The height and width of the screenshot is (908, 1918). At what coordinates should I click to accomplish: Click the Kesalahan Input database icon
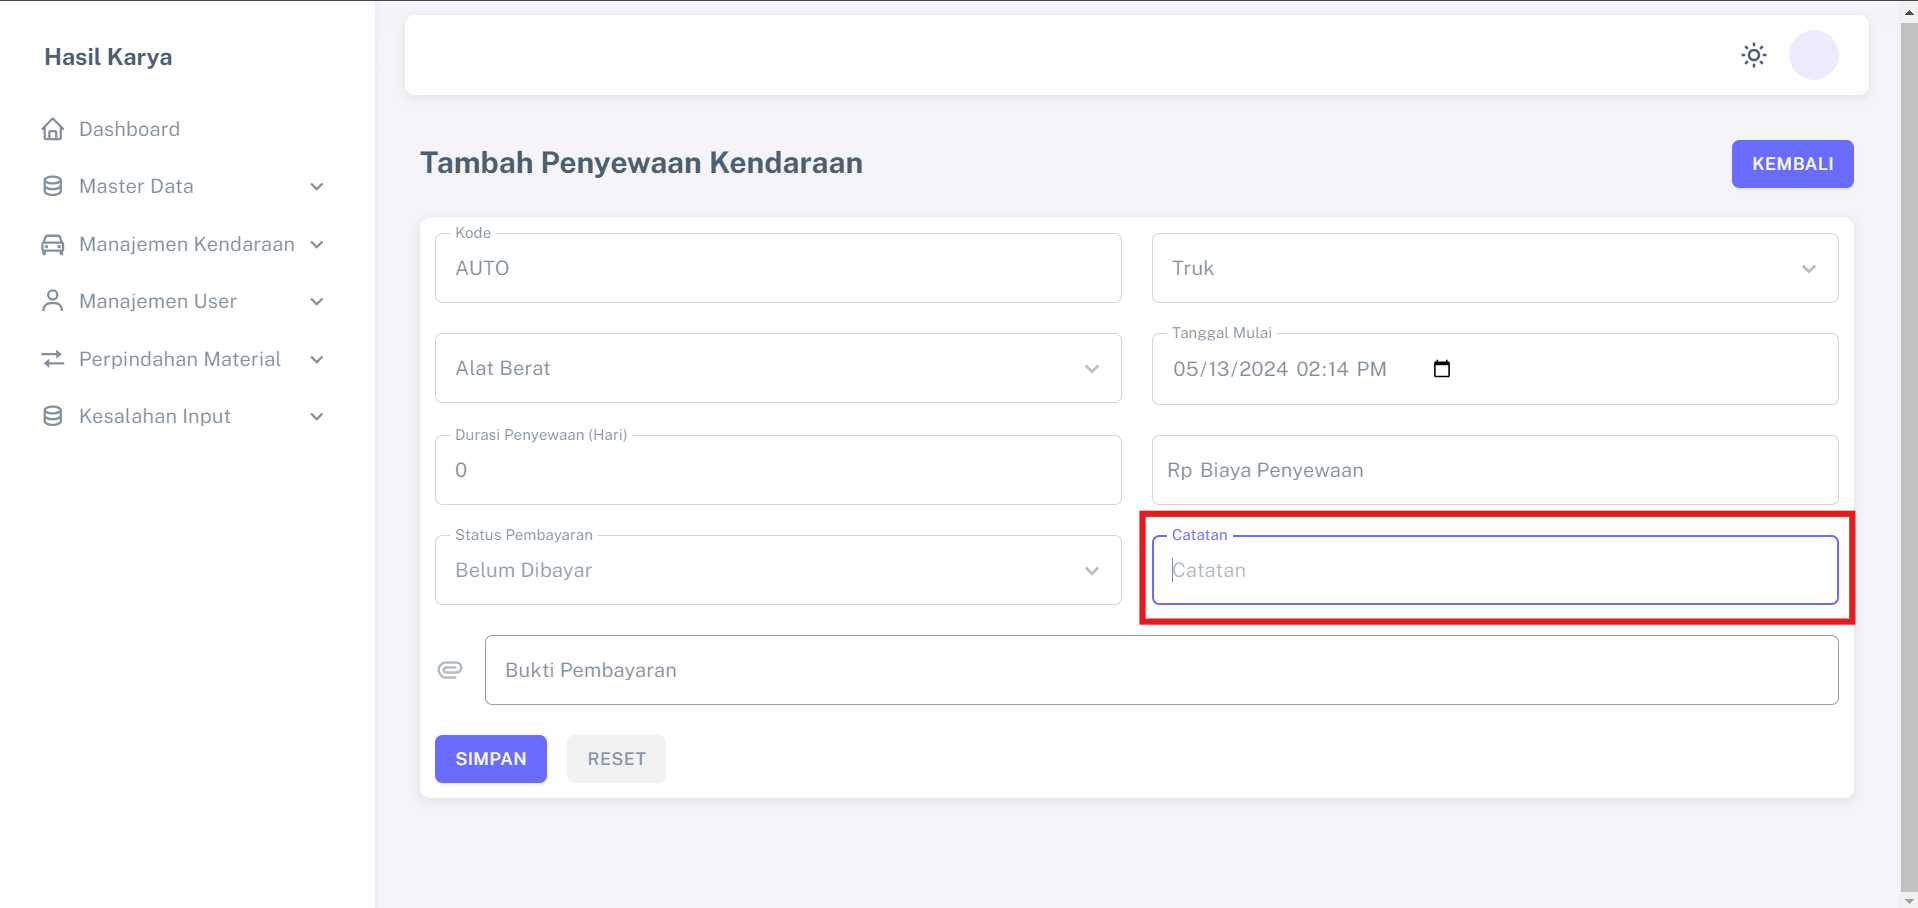click(x=53, y=416)
